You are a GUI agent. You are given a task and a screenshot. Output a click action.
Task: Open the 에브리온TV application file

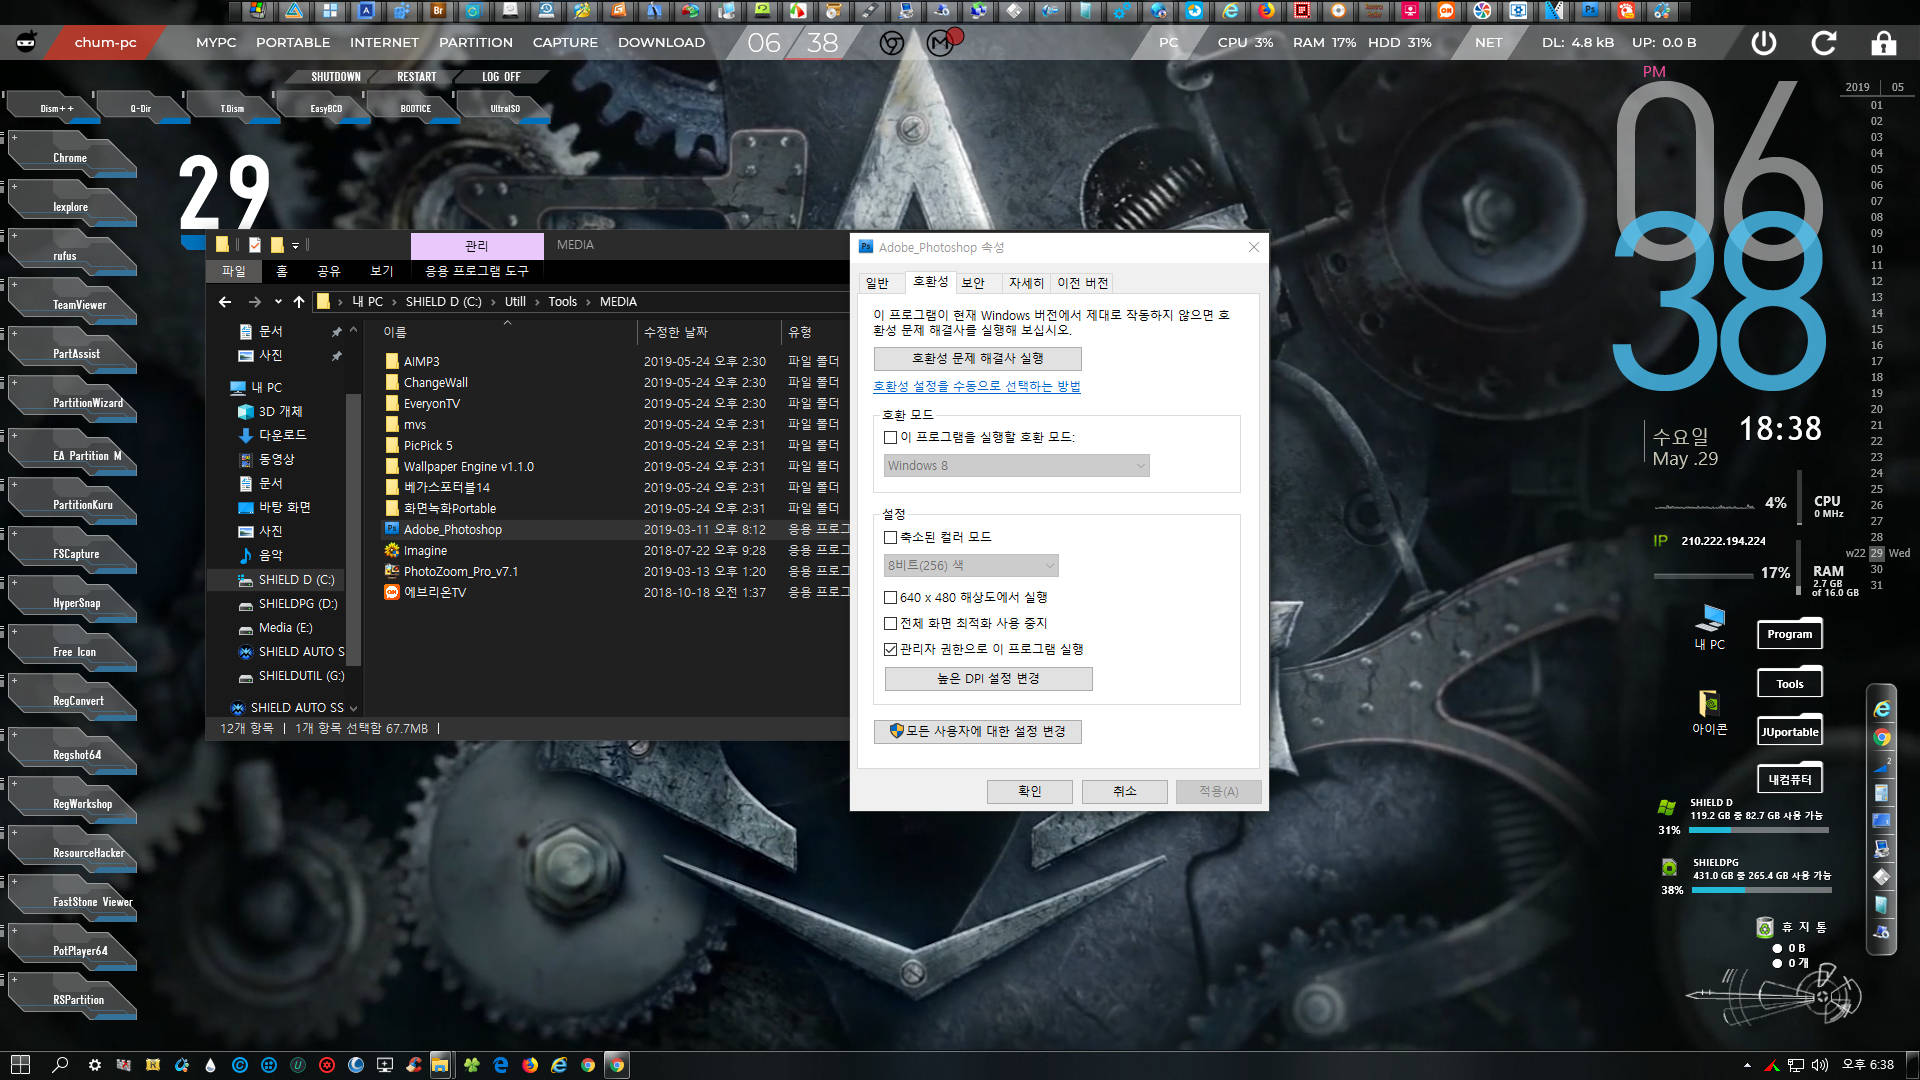pyautogui.click(x=435, y=592)
